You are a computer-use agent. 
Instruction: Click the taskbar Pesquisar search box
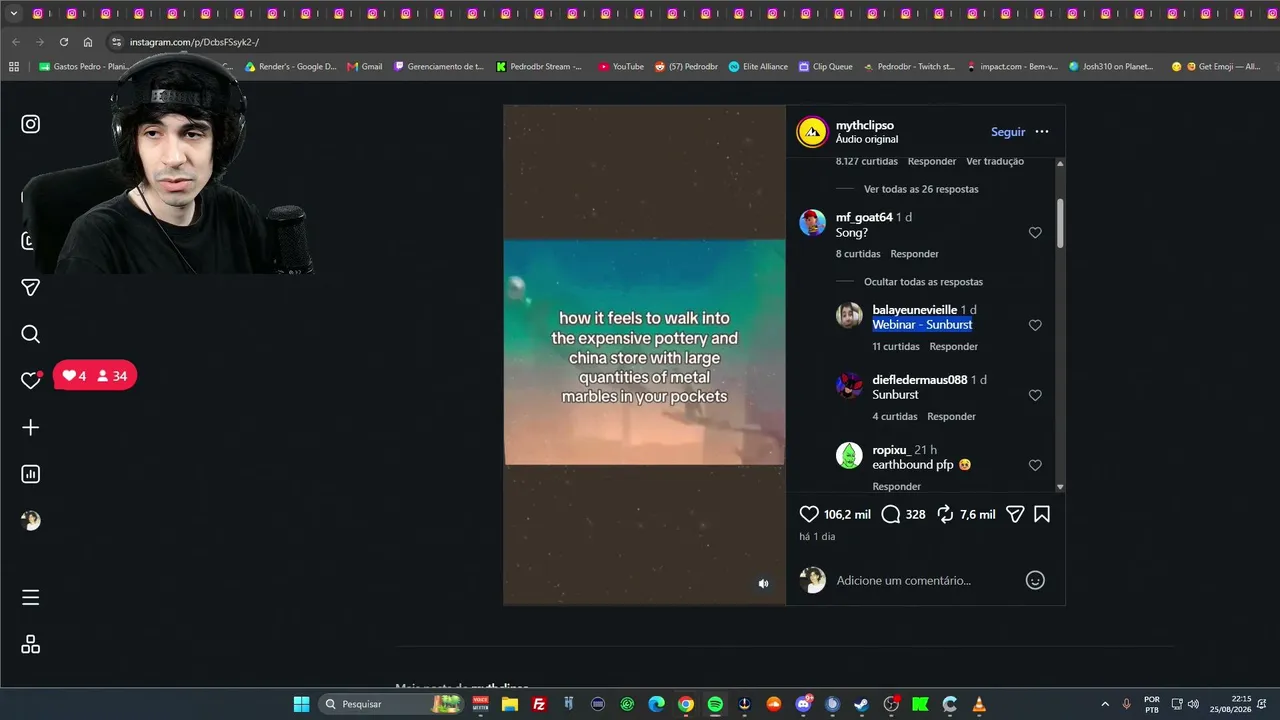[x=392, y=704]
